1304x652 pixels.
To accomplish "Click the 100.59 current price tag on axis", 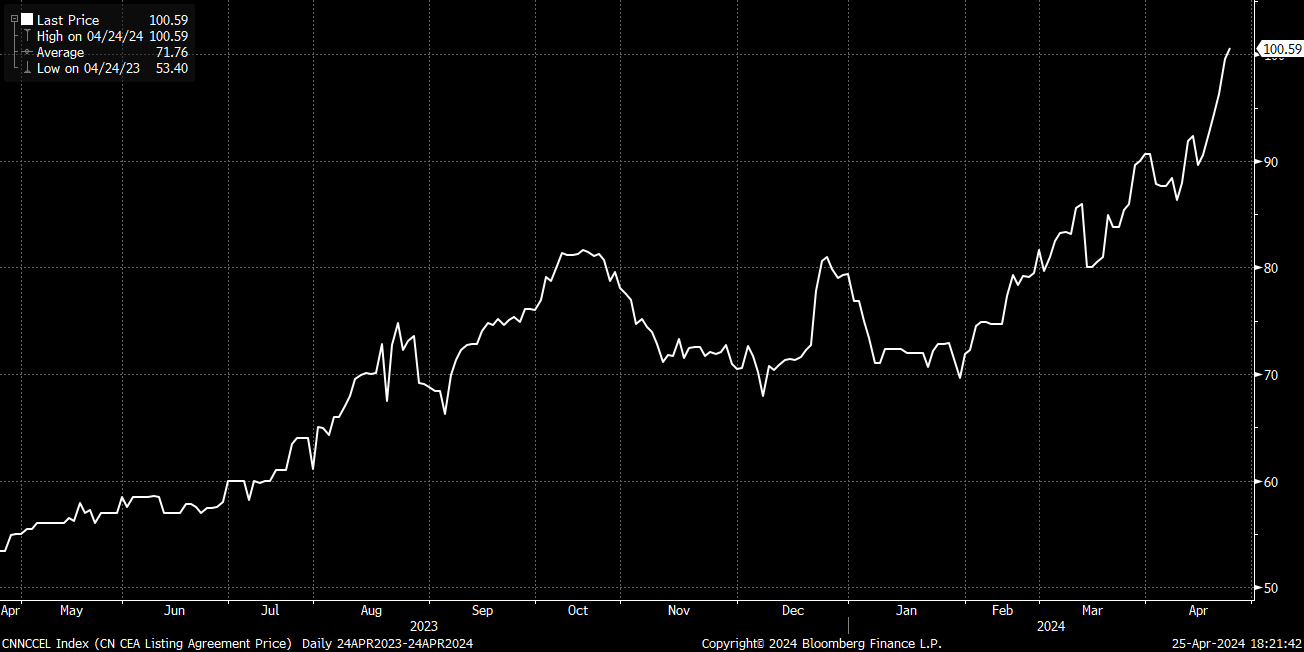I will pyautogui.click(x=1282, y=49).
